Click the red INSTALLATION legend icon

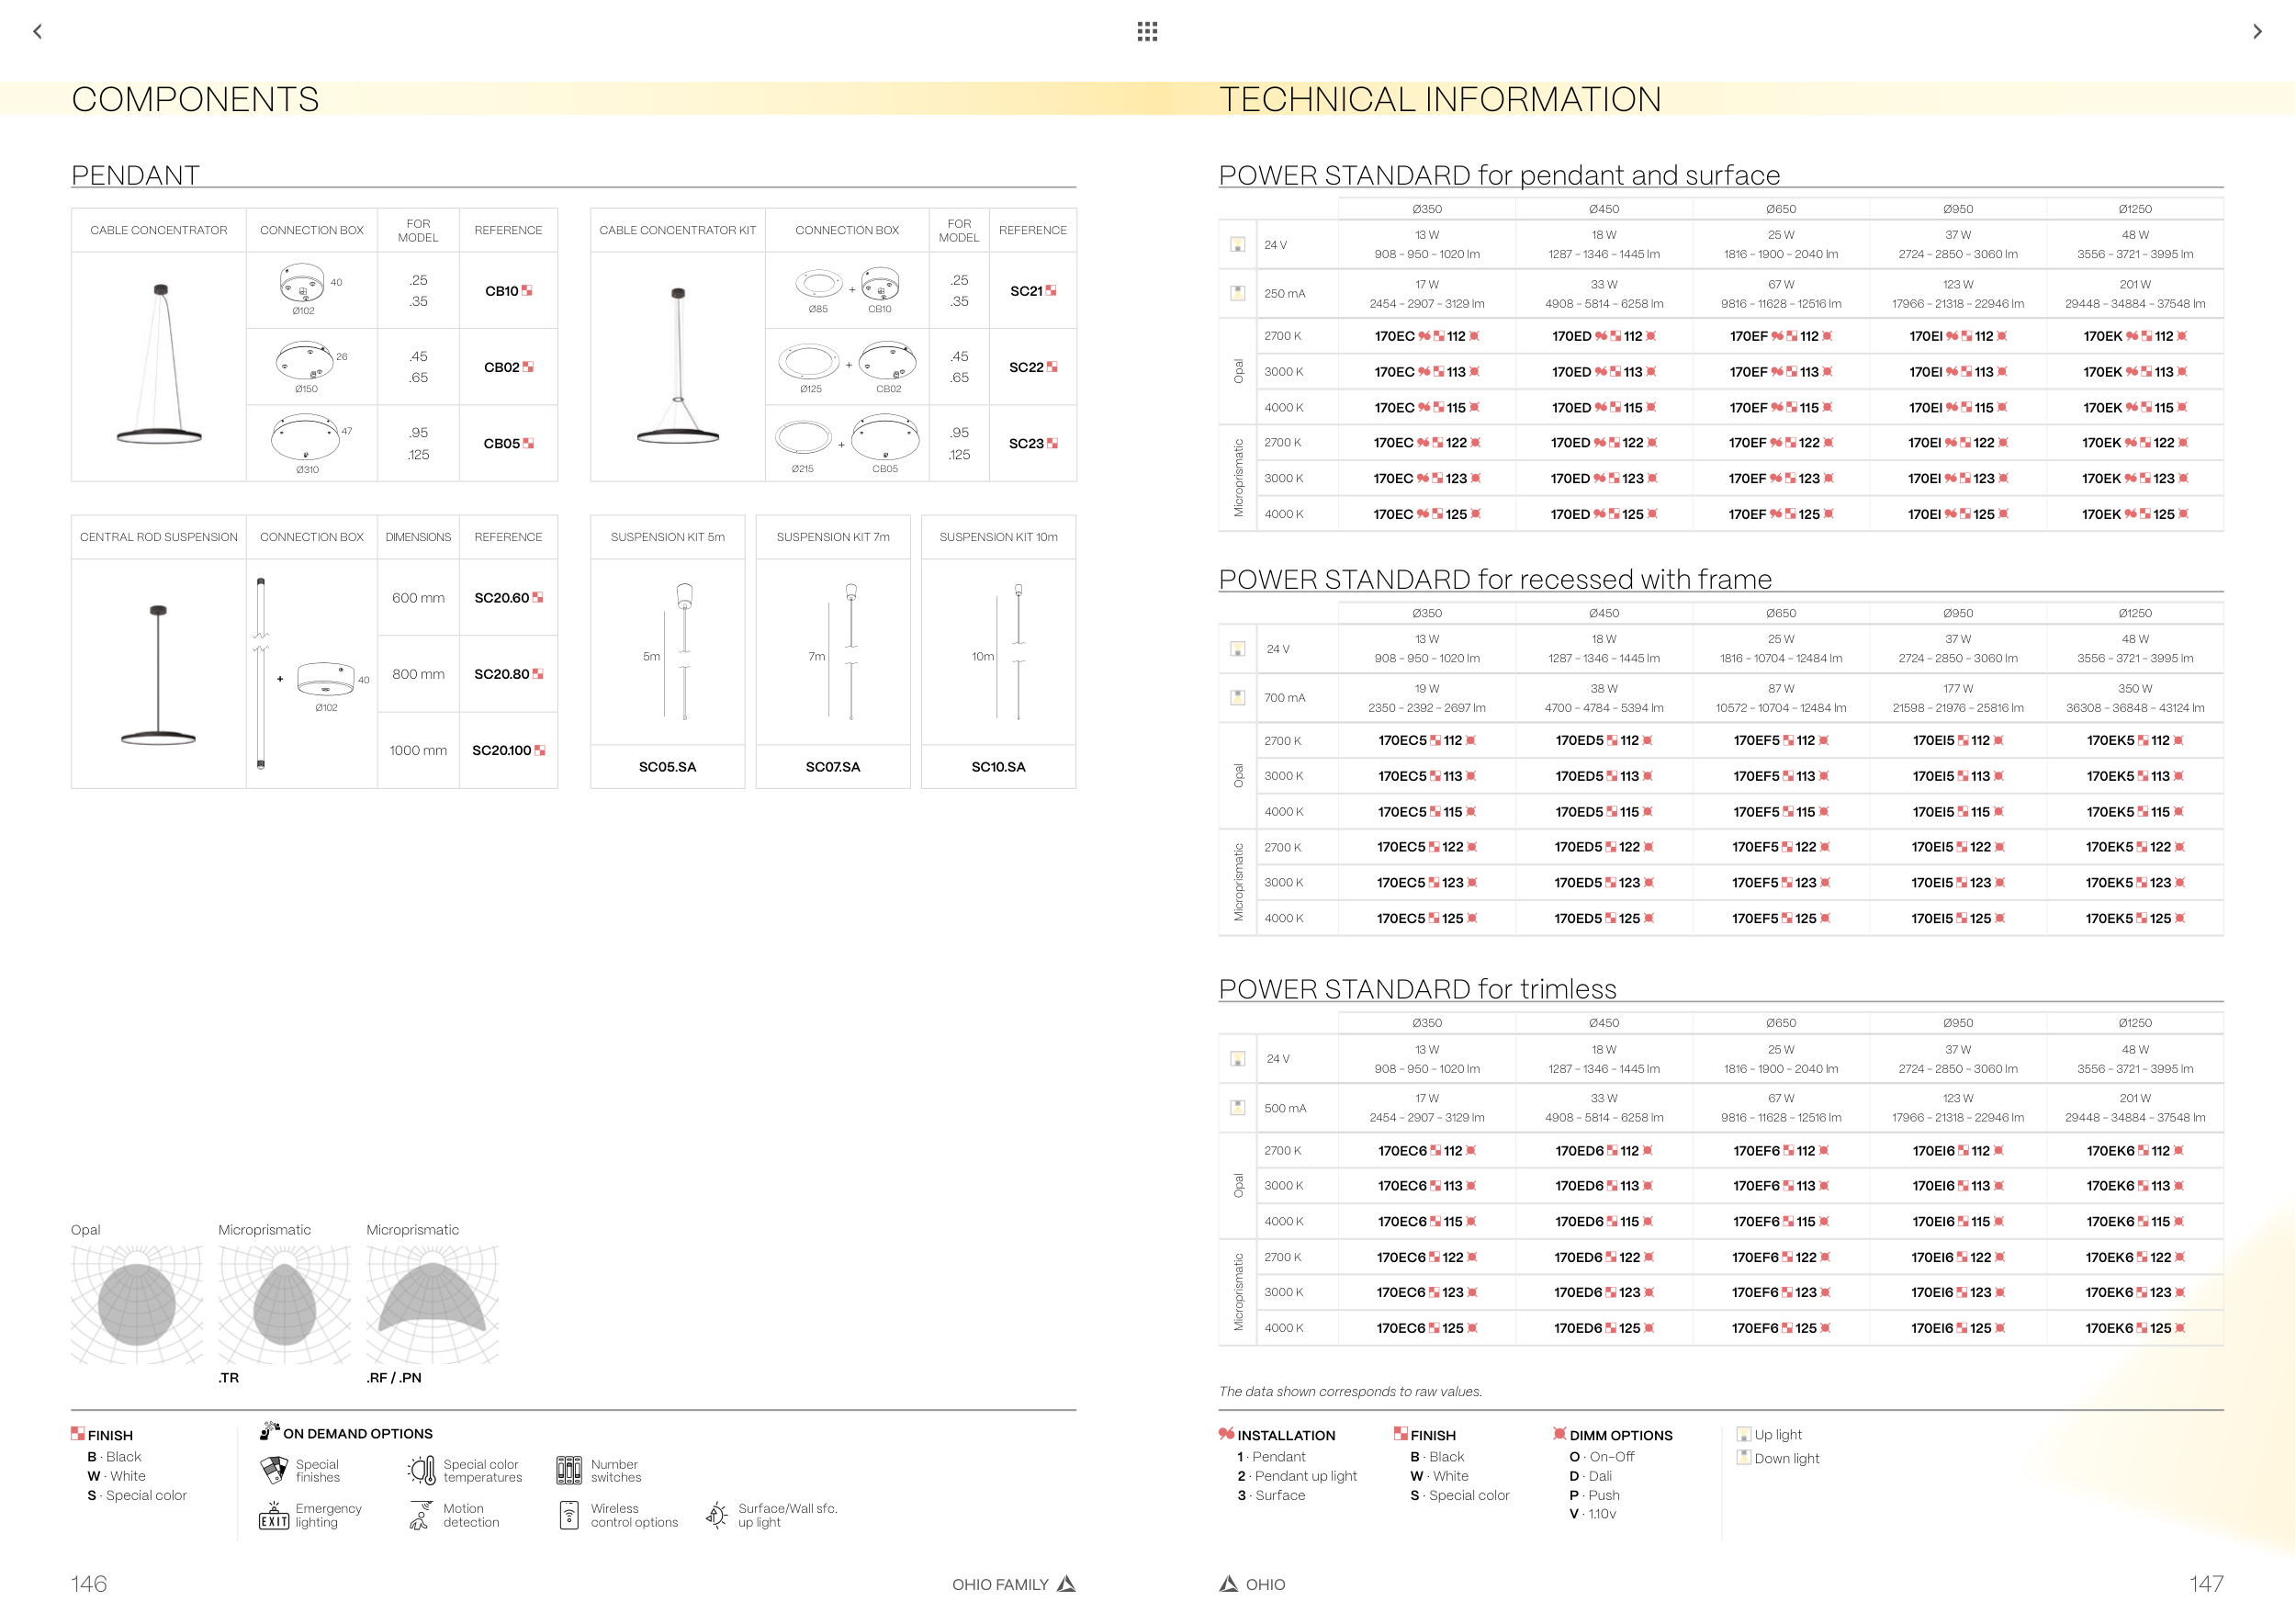click(x=1226, y=1434)
